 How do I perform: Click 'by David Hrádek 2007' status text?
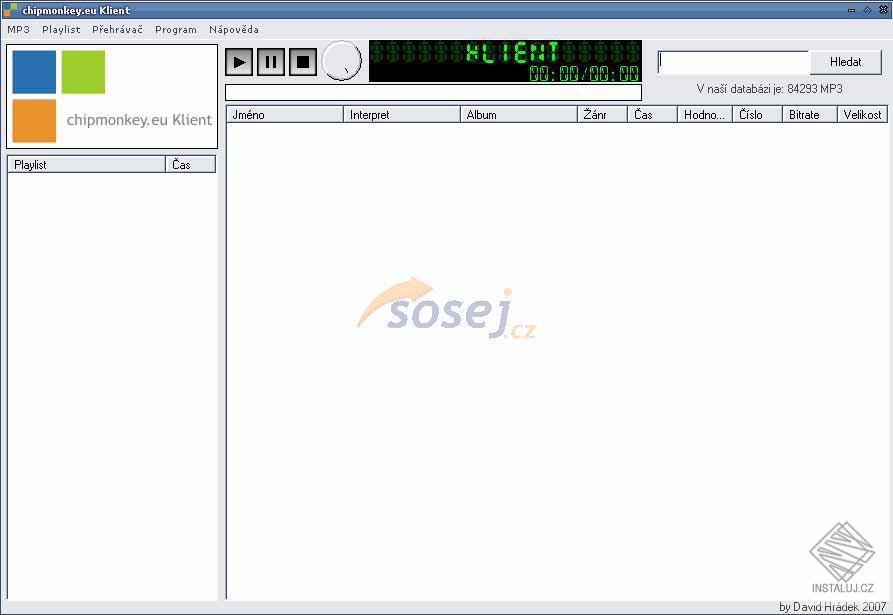pos(832,607)
